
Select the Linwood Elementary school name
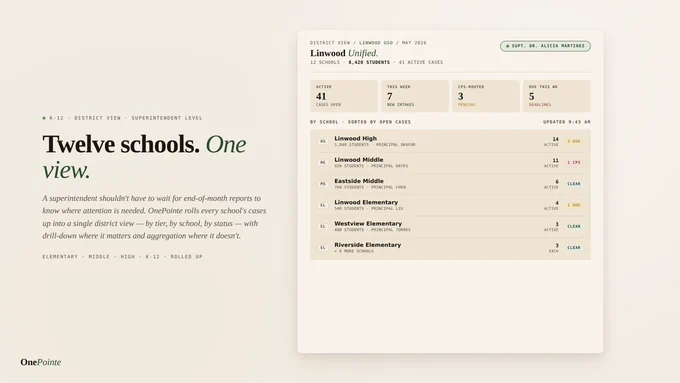point(366,202)
